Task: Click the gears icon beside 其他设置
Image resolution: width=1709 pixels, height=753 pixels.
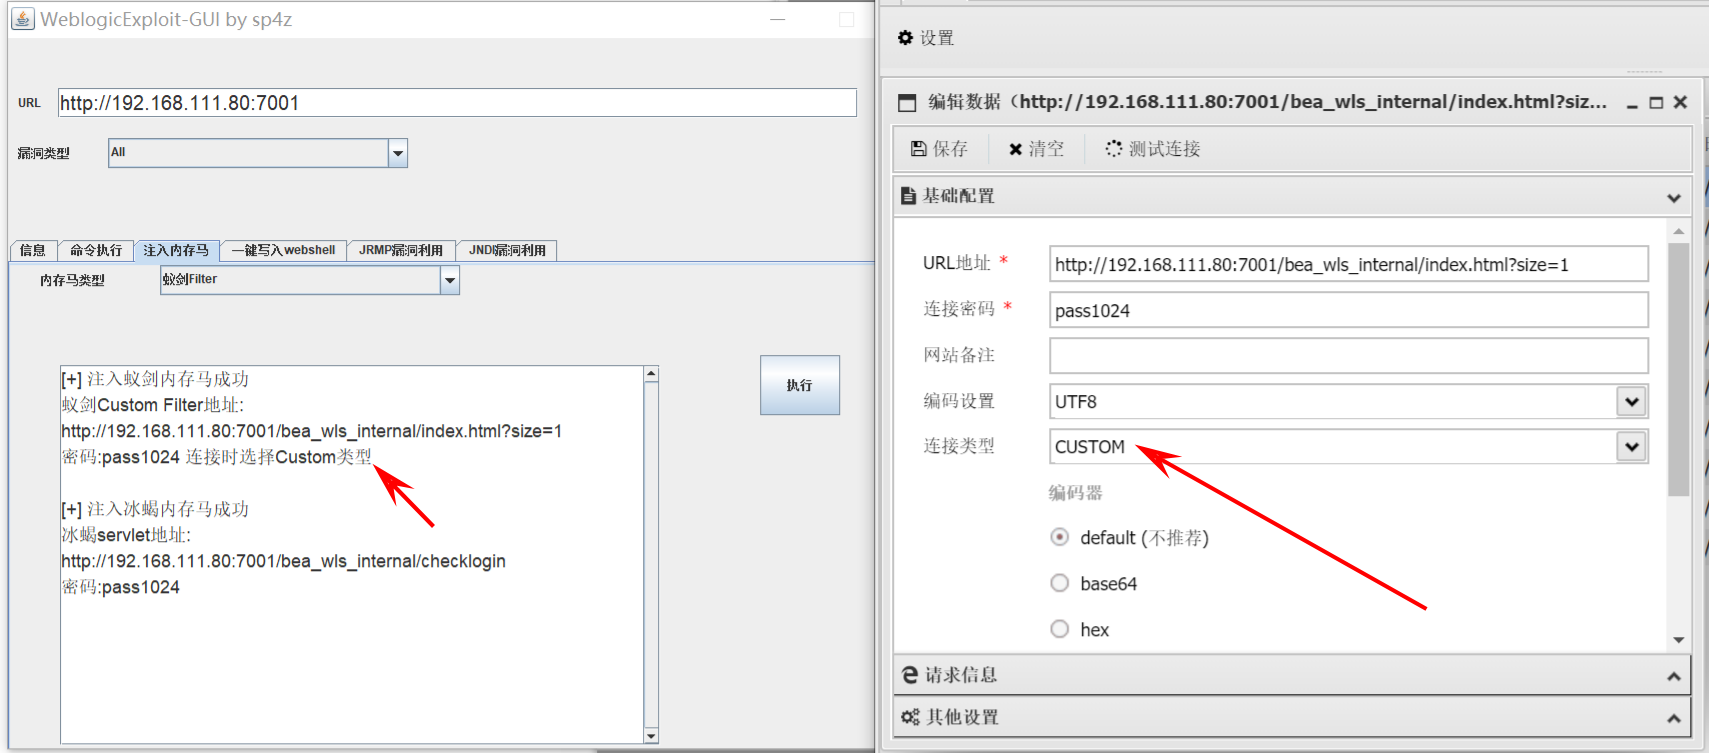Action: click(910, 717)
